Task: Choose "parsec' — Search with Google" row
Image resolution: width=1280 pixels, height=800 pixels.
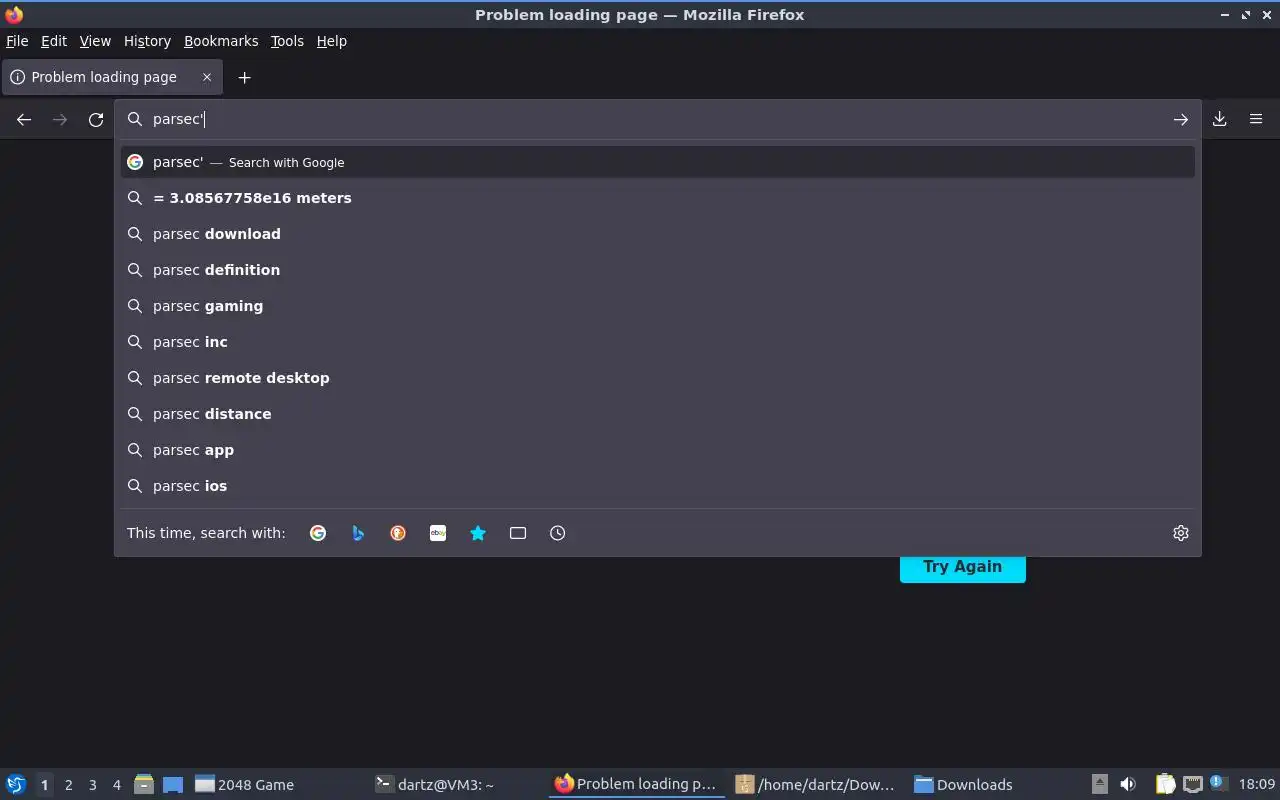Action: (658, 162)
